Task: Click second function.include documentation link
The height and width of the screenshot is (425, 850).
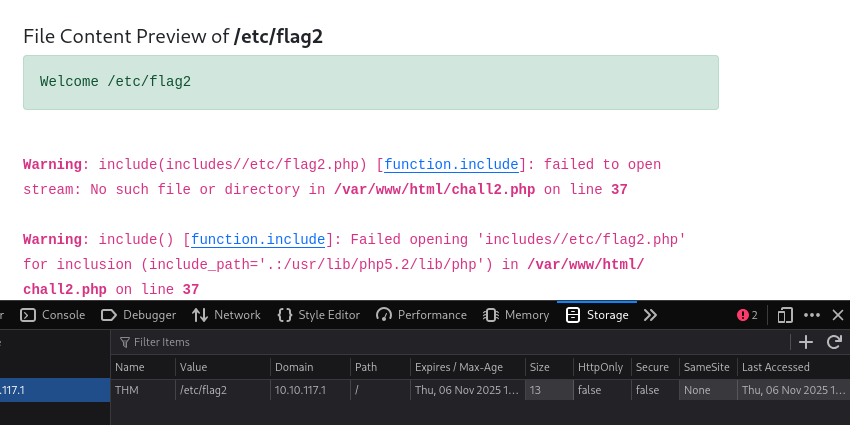Action: click(x=258, y=240)
